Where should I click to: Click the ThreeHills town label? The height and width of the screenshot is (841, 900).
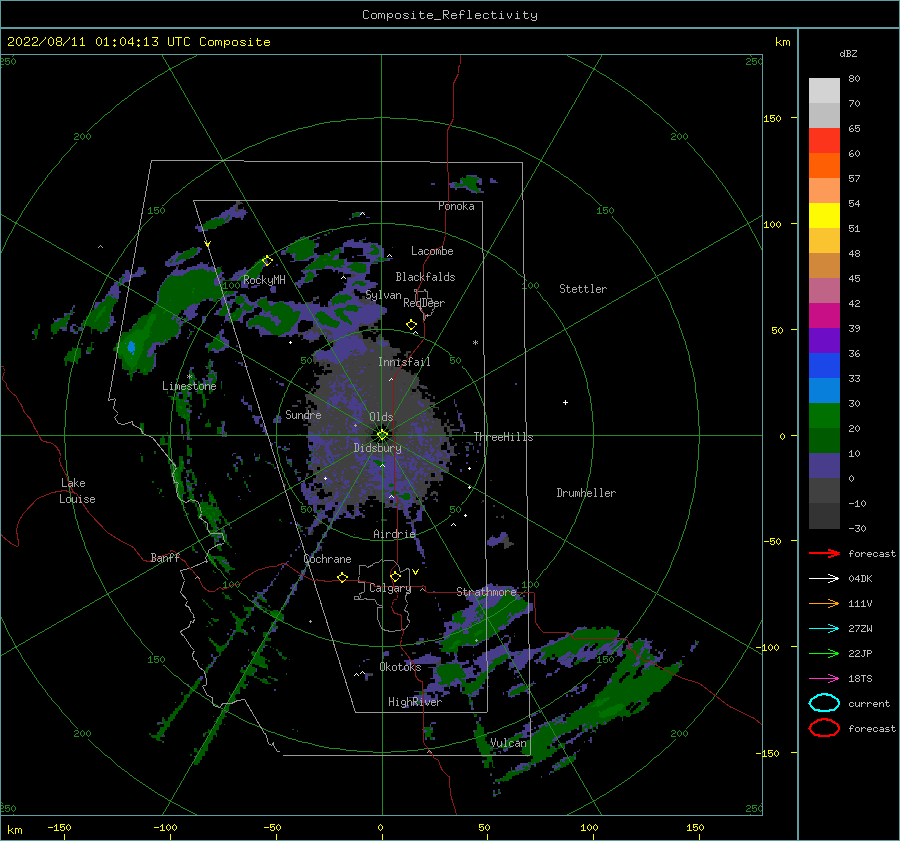coord(503,437)
